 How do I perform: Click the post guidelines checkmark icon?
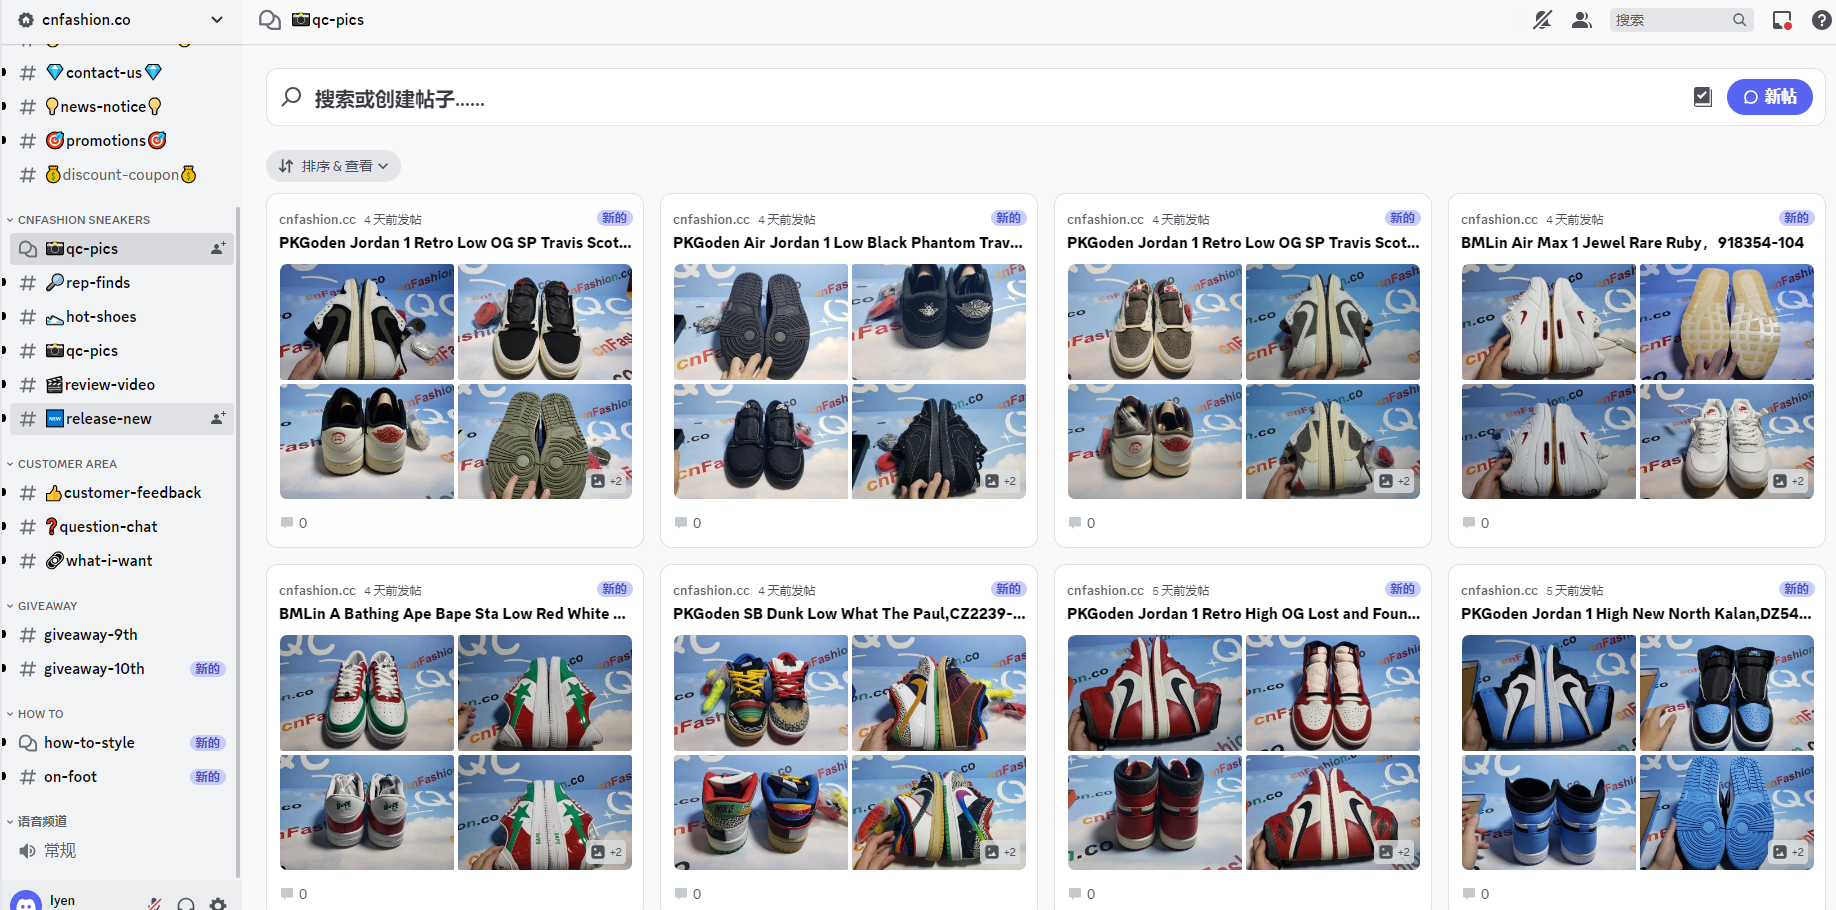click(1702, 97)
